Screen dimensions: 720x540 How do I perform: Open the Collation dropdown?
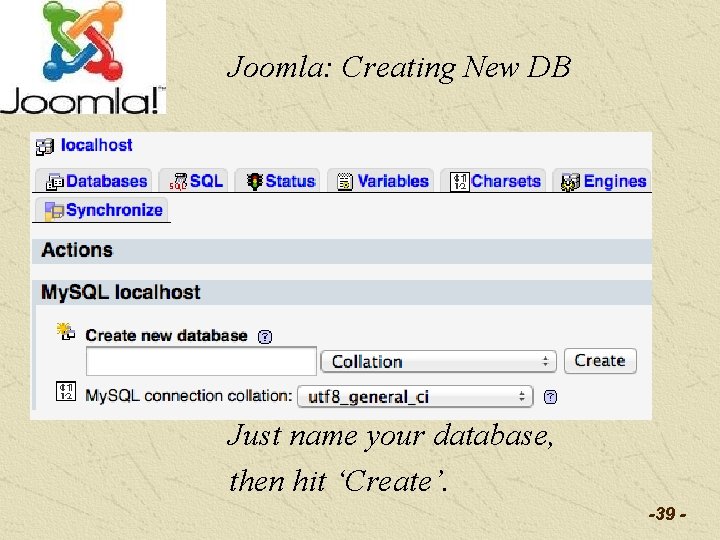tap(439, 361)
